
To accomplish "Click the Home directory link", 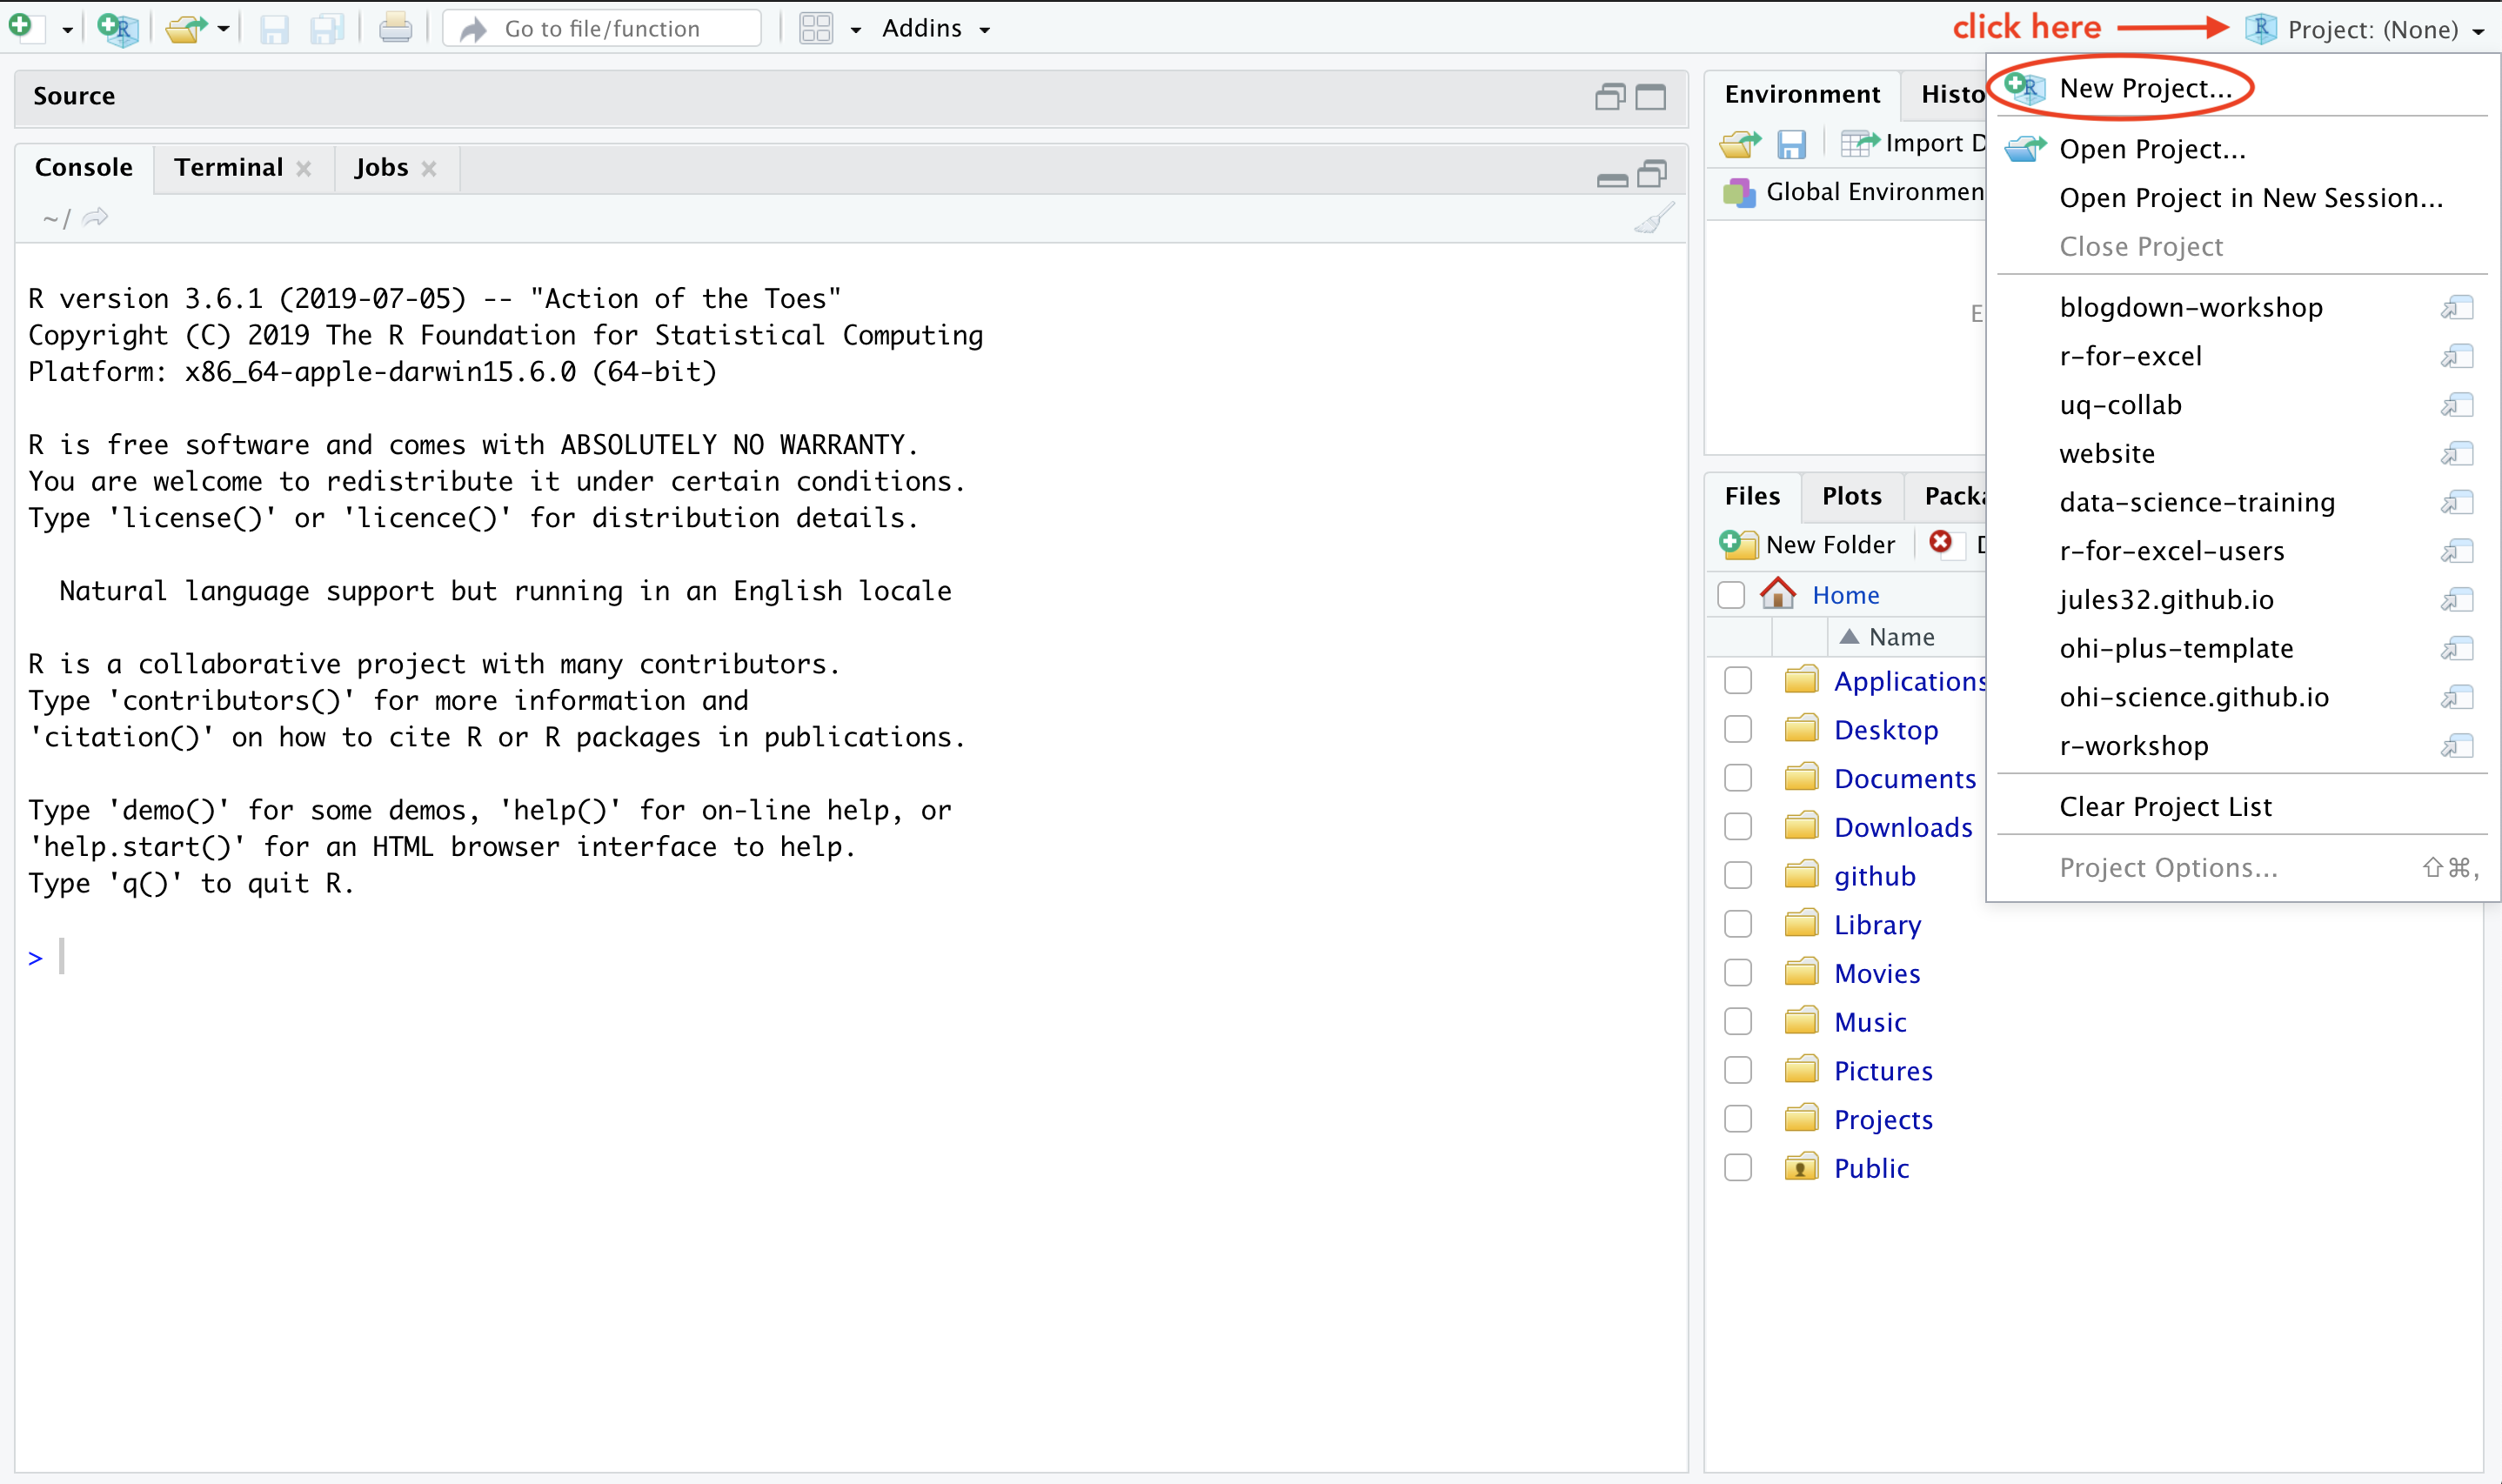I will point(1845,595).
